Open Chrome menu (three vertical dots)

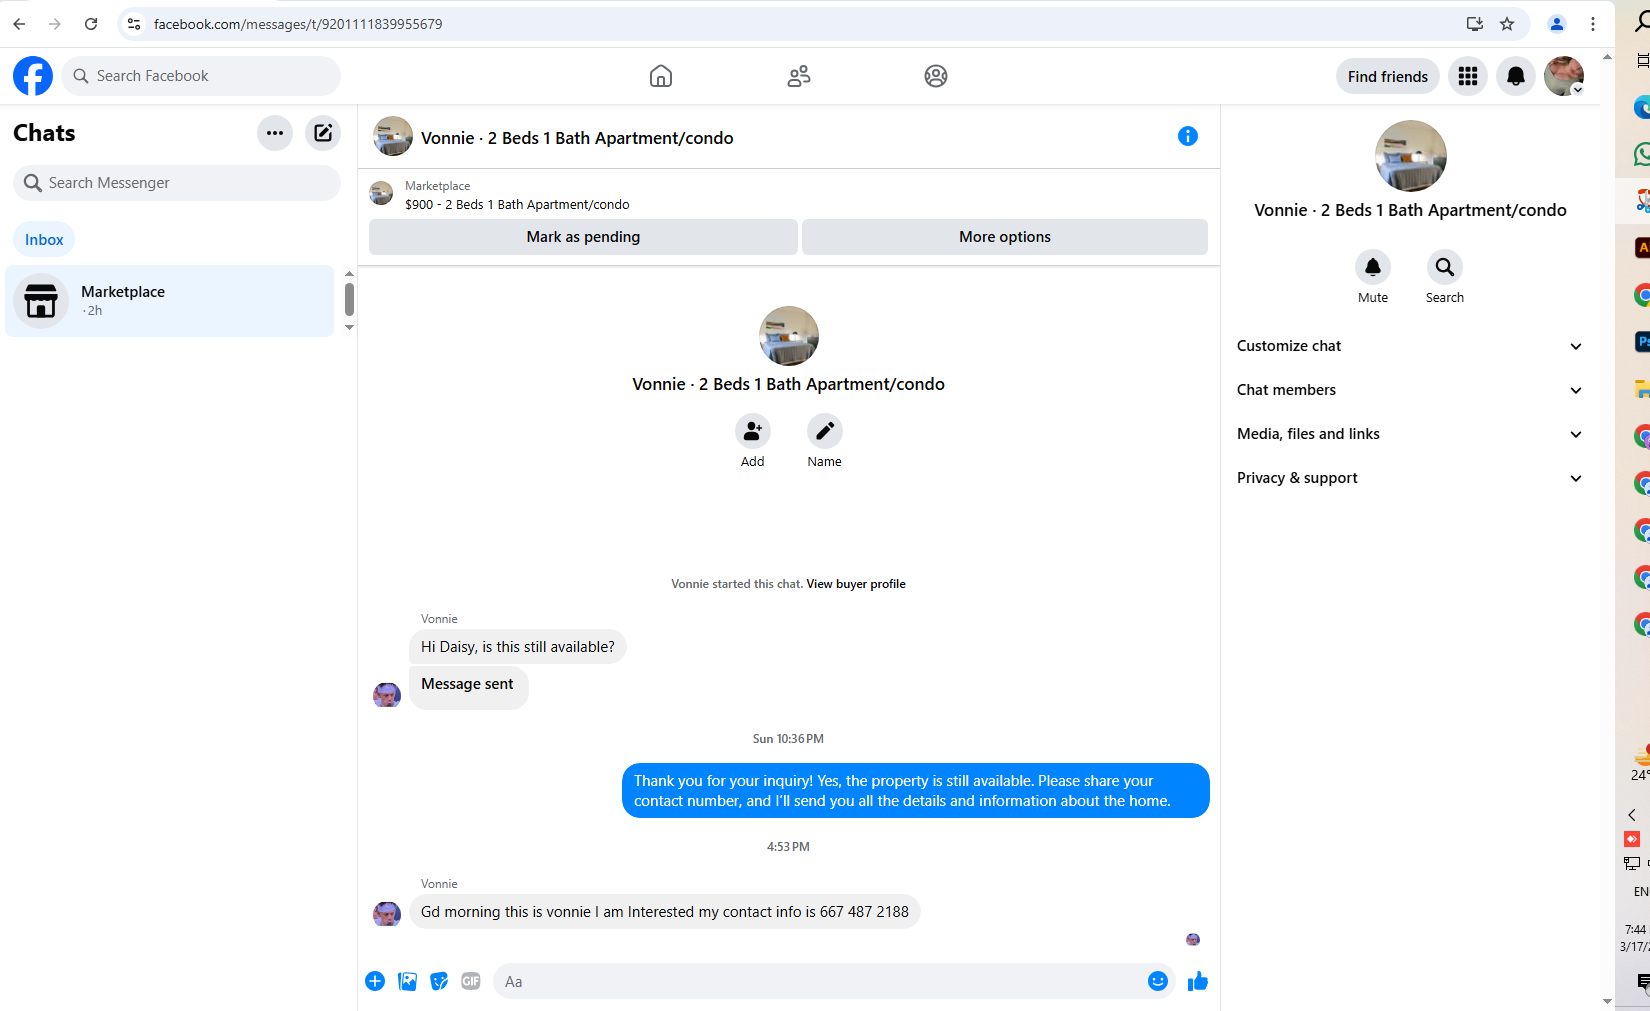pyautogui.click(x=1593, y=24)
